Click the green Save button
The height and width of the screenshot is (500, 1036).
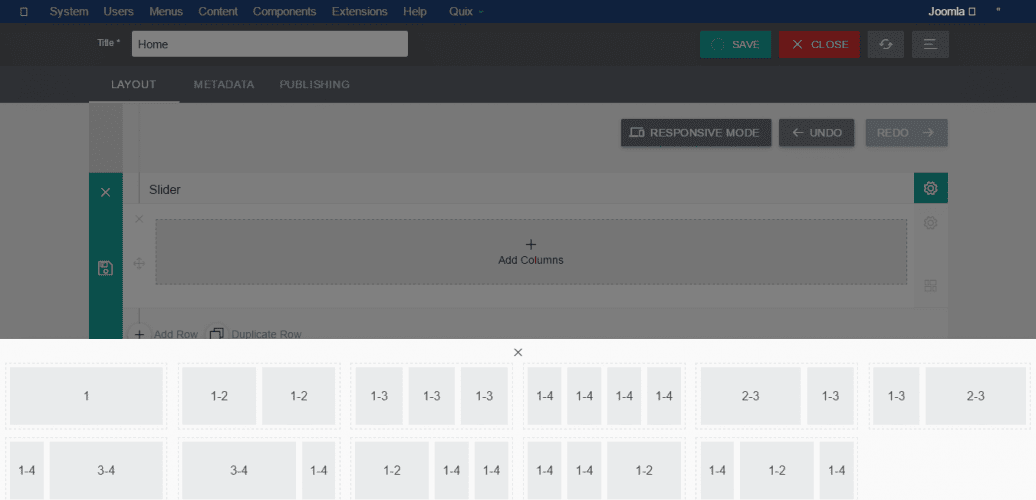click(x=735, y=44)
